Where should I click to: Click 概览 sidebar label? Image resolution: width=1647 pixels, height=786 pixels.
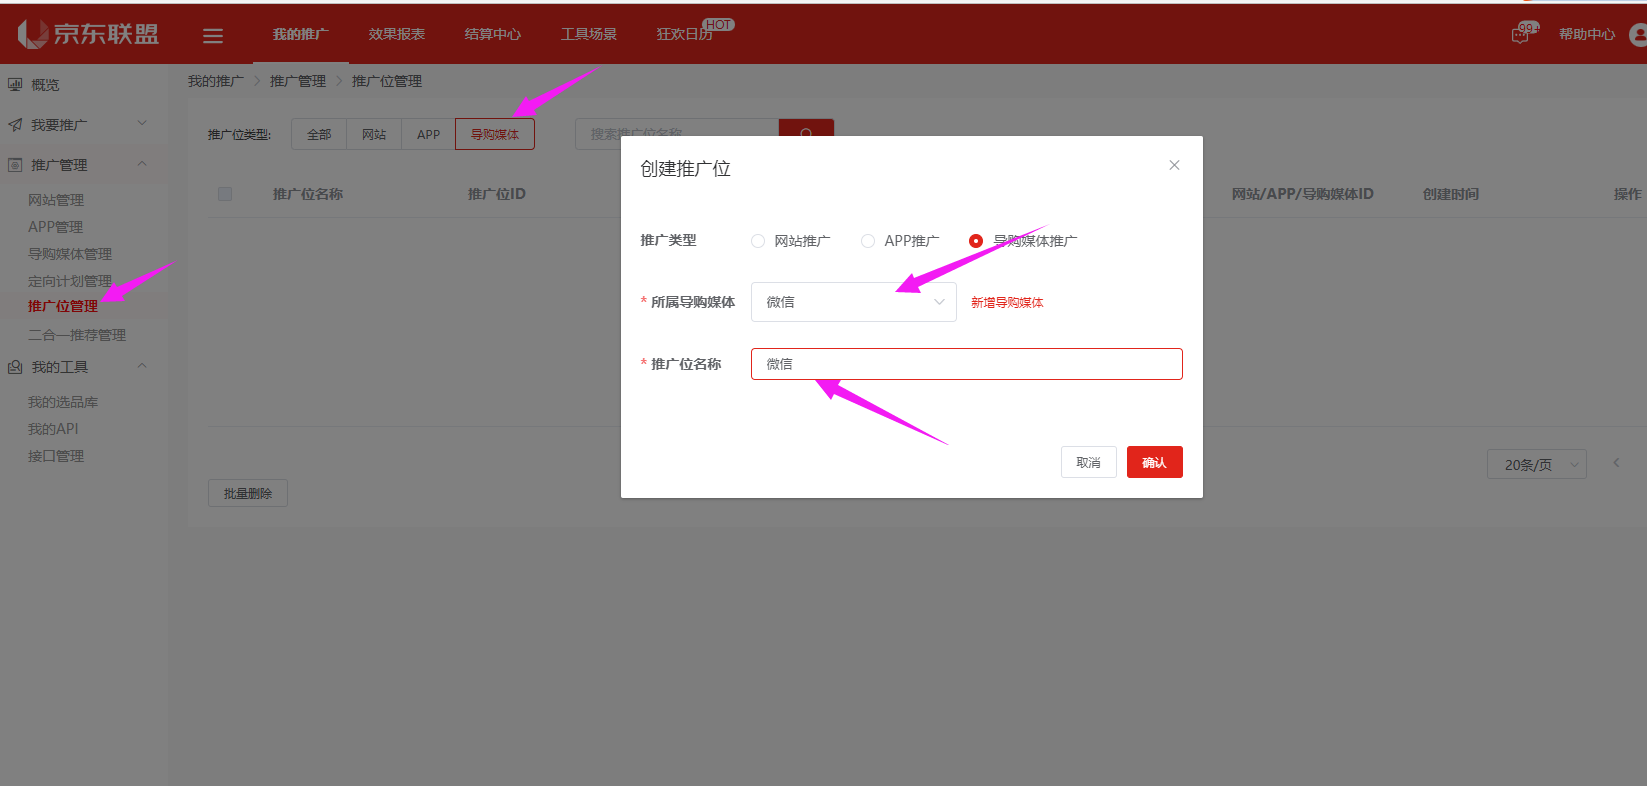click(45, 85)
